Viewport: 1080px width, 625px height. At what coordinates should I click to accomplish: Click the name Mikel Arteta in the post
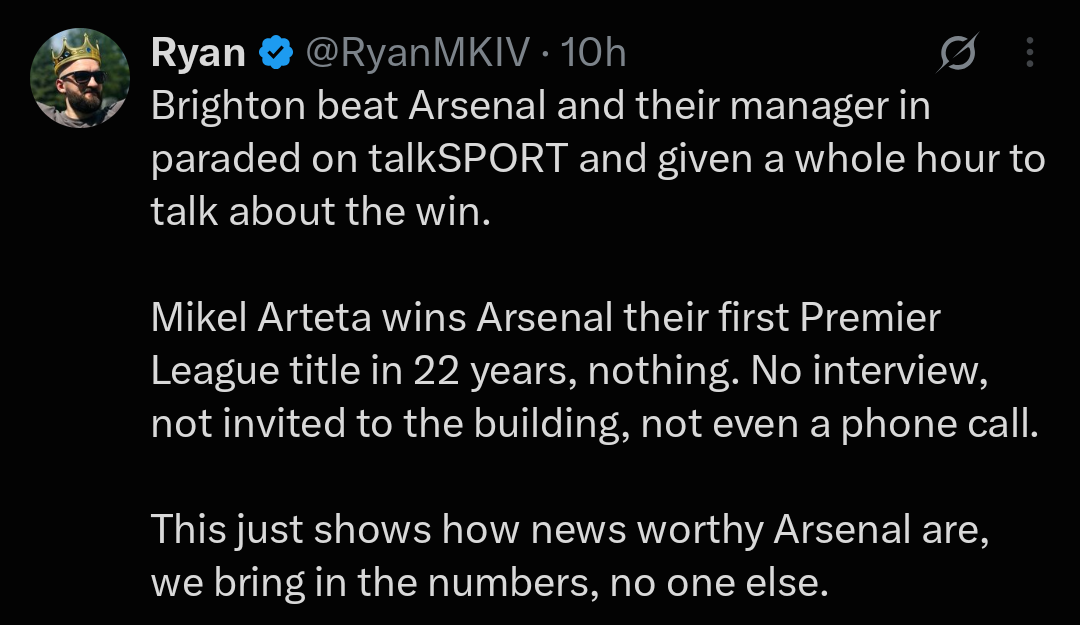pos(261,318)
